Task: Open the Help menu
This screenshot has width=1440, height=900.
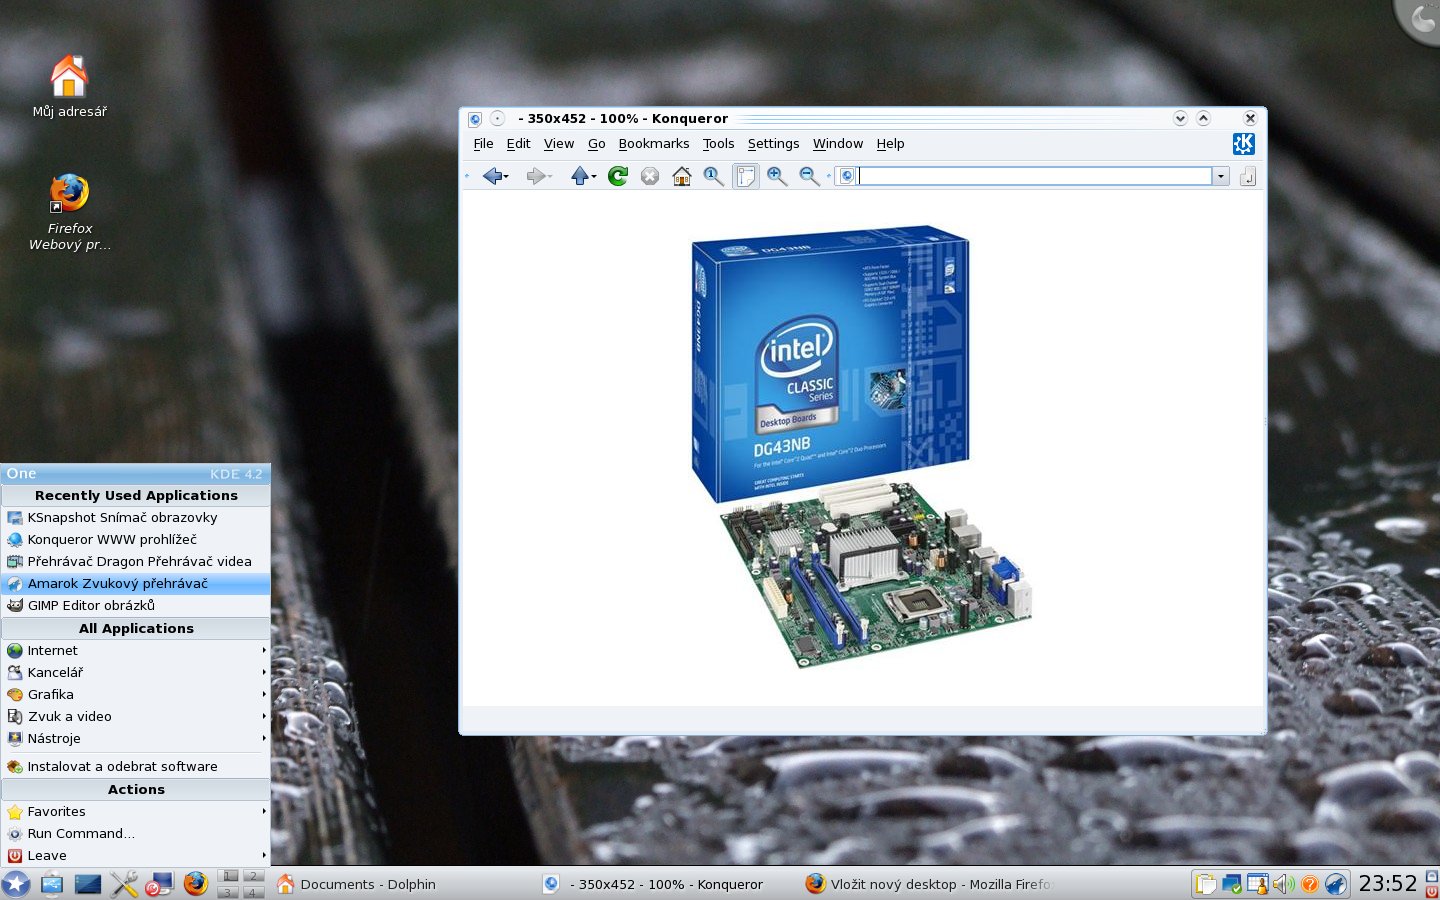Action: [890, 144]
